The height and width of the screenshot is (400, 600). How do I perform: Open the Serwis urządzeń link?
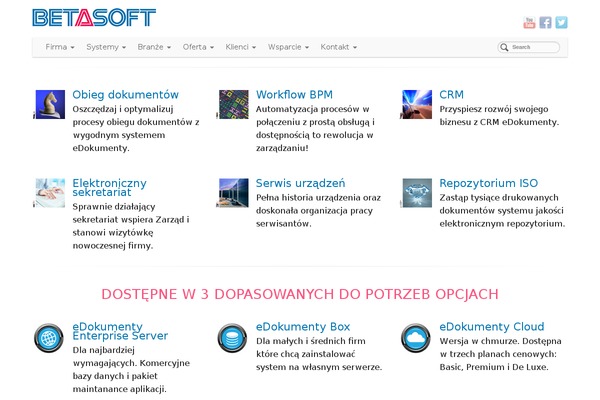[x=300, y=183]
